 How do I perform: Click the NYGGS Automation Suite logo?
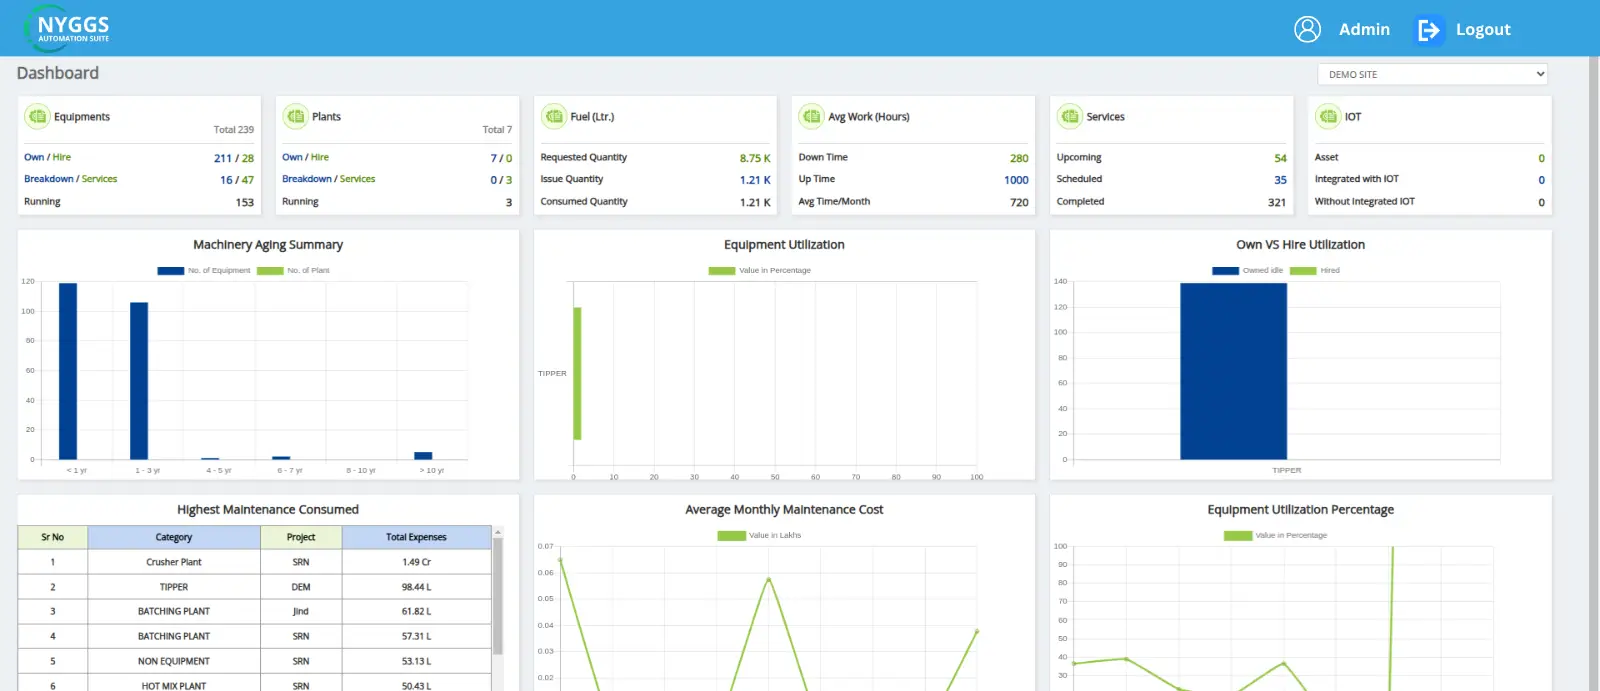67,29
